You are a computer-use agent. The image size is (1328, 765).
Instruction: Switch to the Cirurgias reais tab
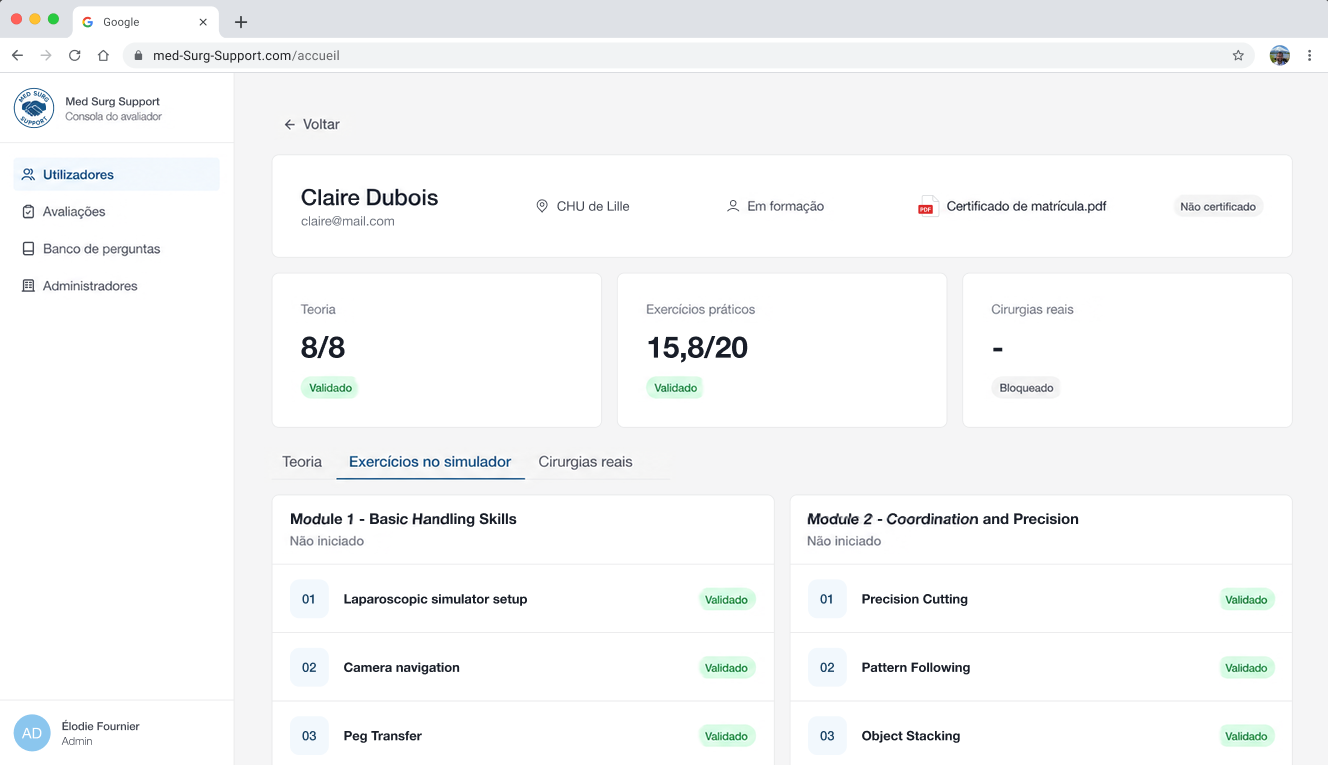(585, 462)
